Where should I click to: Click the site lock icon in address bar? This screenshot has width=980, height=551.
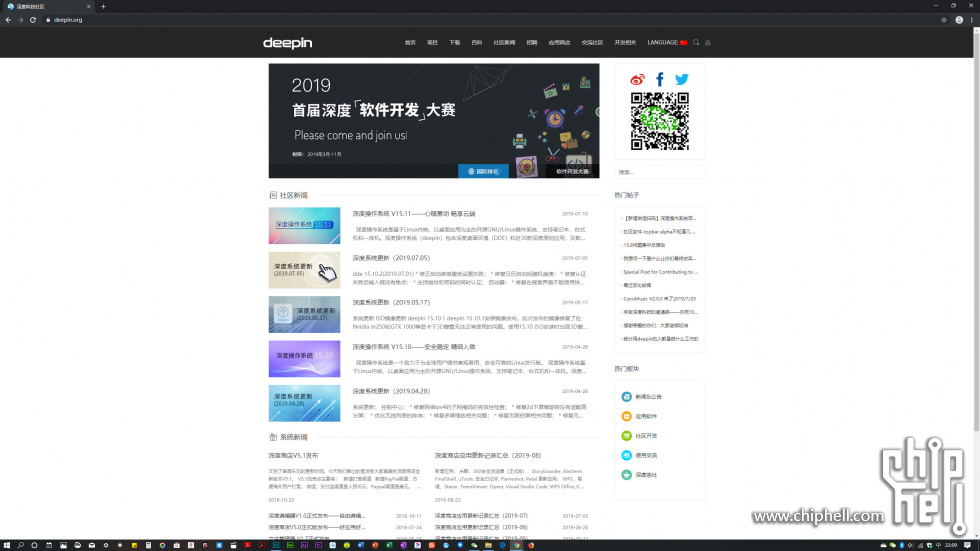point(48,20)
